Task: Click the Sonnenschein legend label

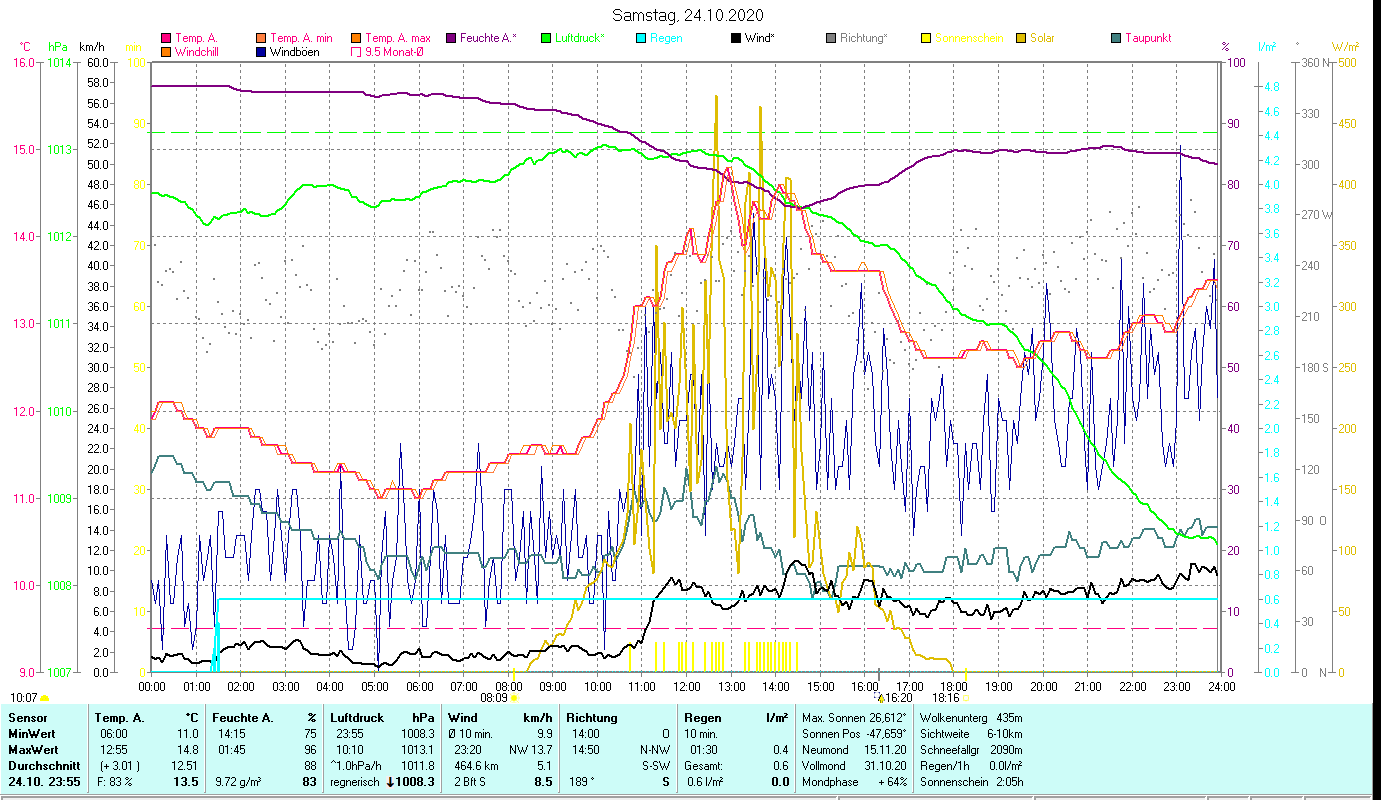Action: click(968, 38)
